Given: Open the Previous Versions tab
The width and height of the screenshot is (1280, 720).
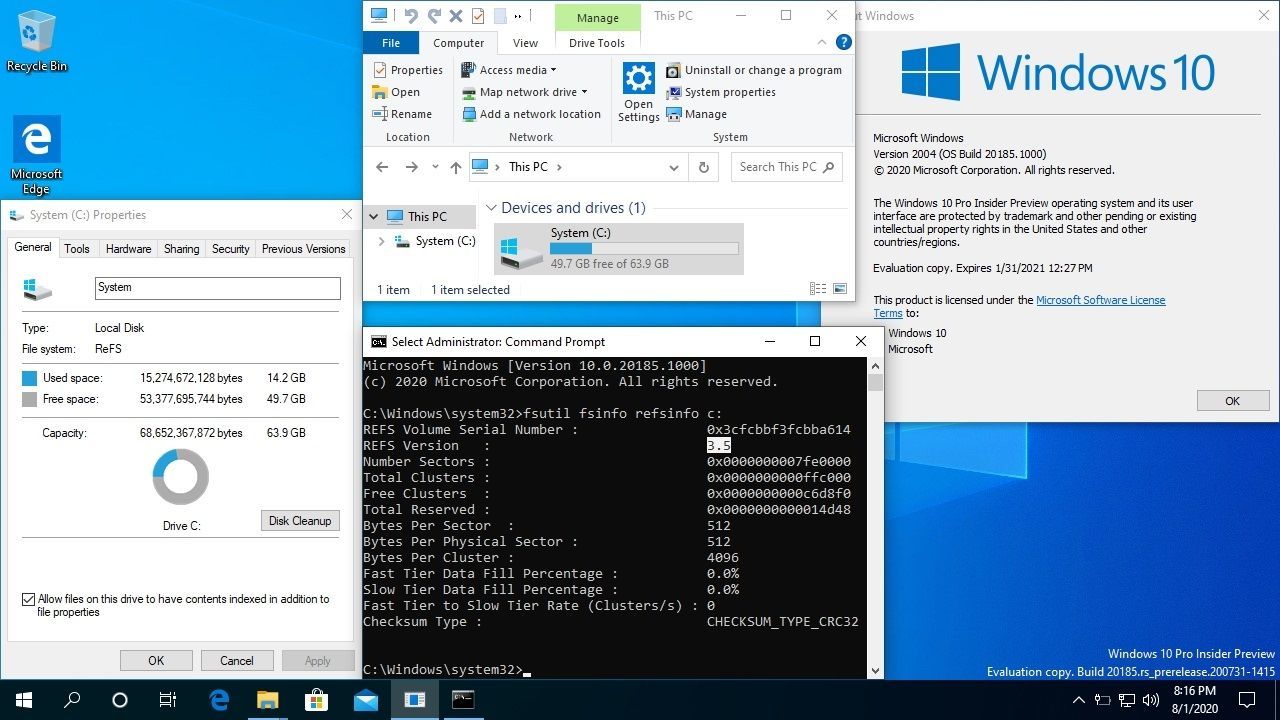Looking at the screenshot, I should [x=303, y=249].
